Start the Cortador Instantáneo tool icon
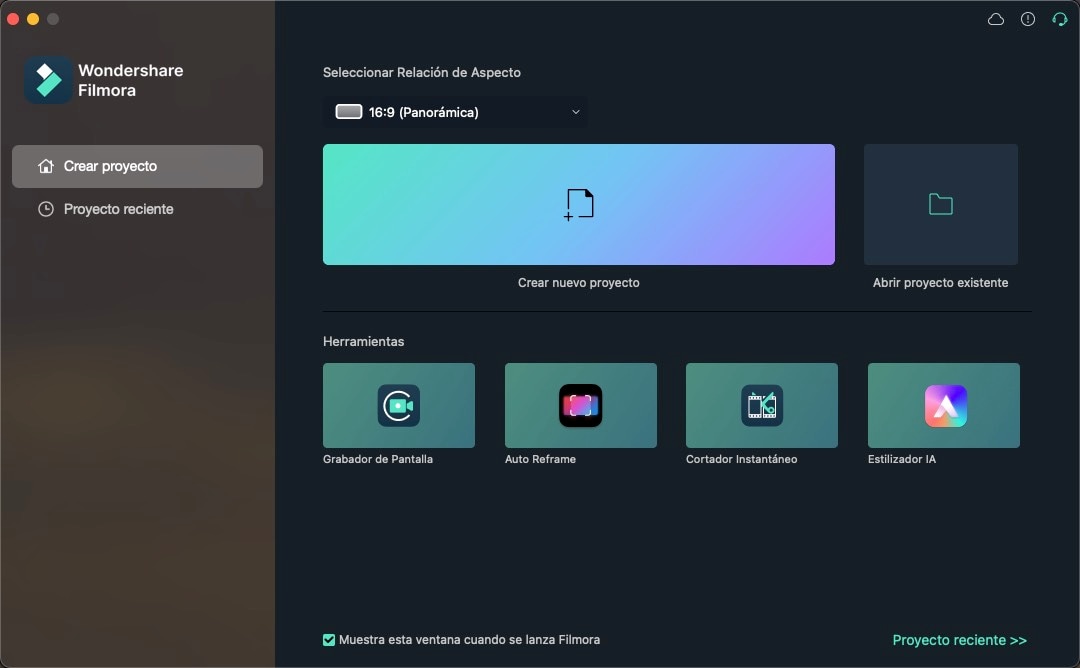1080x668 pixels. click(x=762, y=406)
